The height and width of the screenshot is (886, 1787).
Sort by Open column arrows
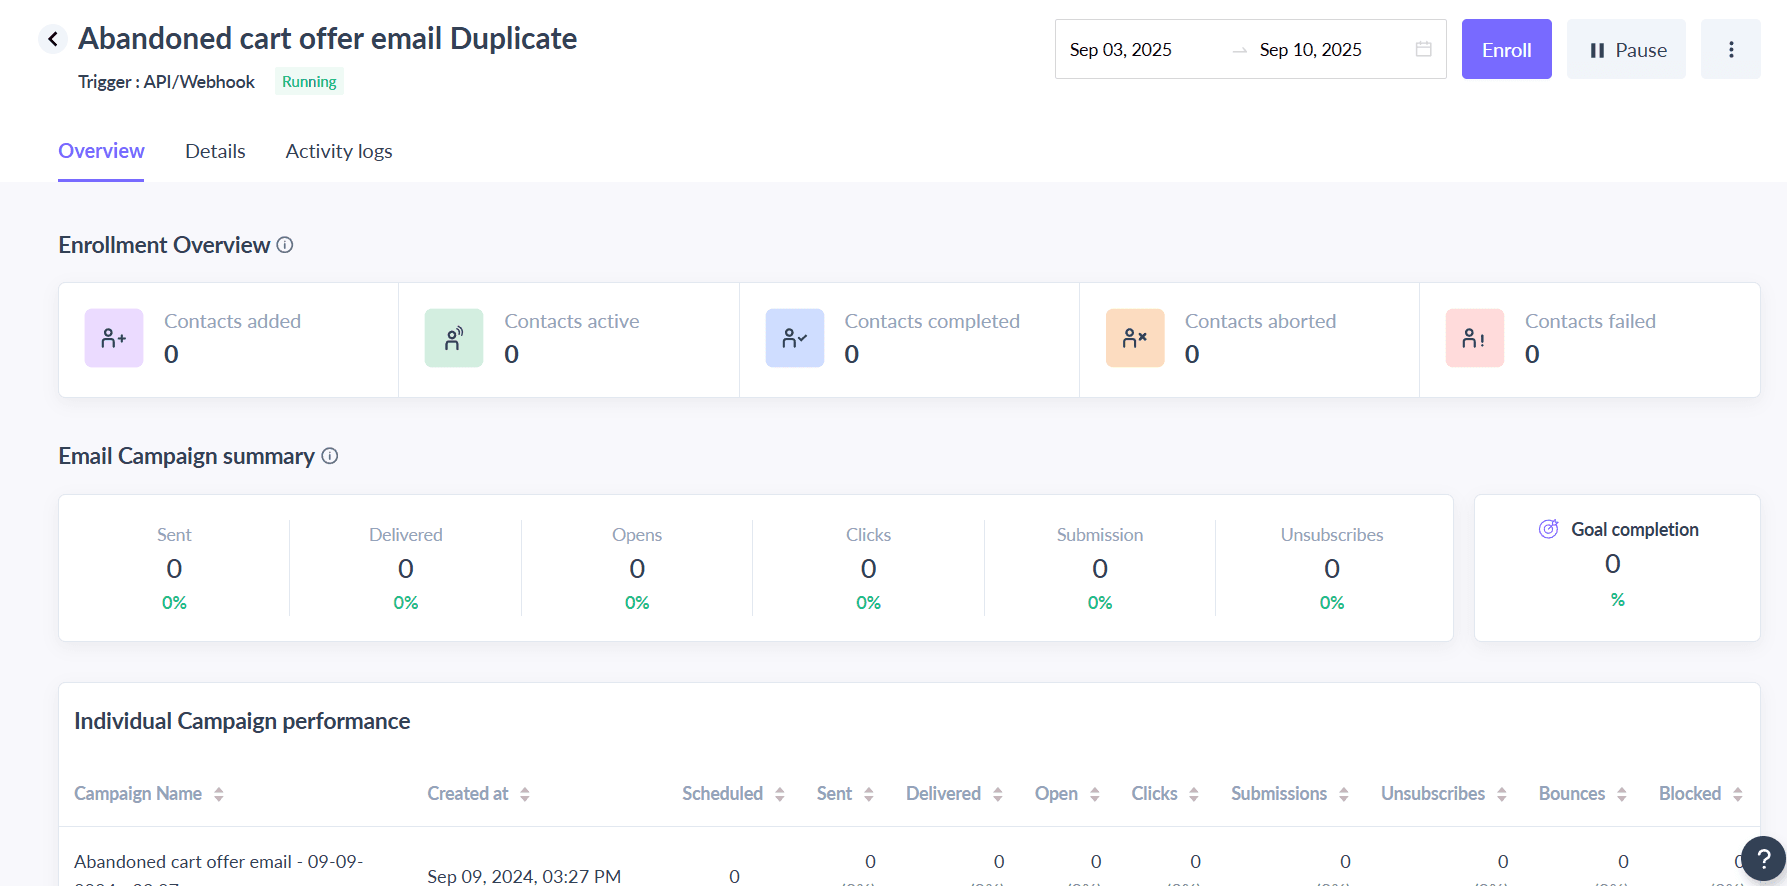(1095, 794)
